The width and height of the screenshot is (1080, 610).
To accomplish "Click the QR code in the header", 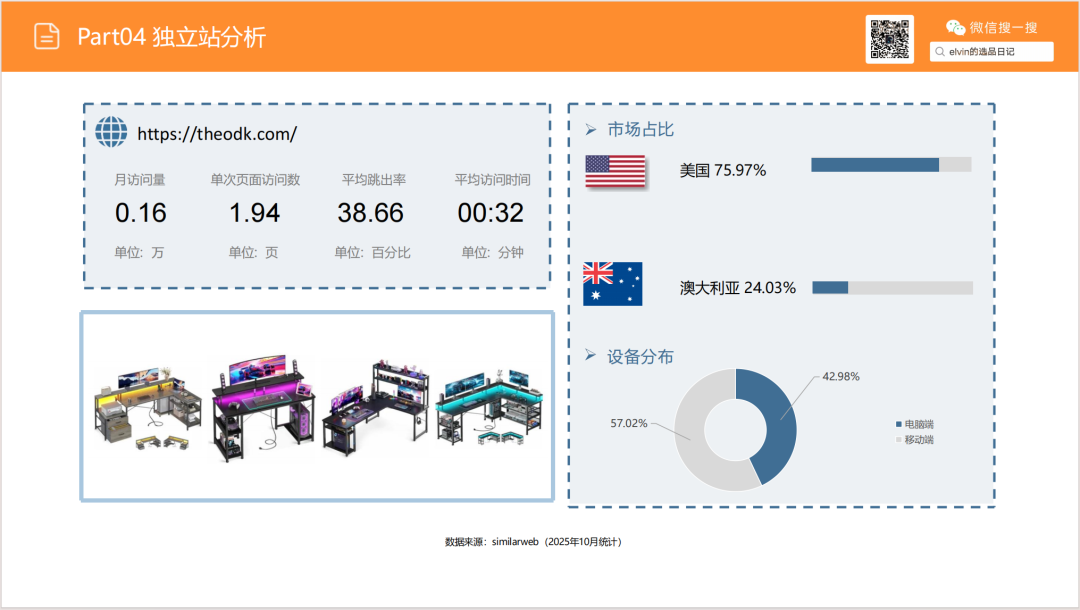I will 889,39.
